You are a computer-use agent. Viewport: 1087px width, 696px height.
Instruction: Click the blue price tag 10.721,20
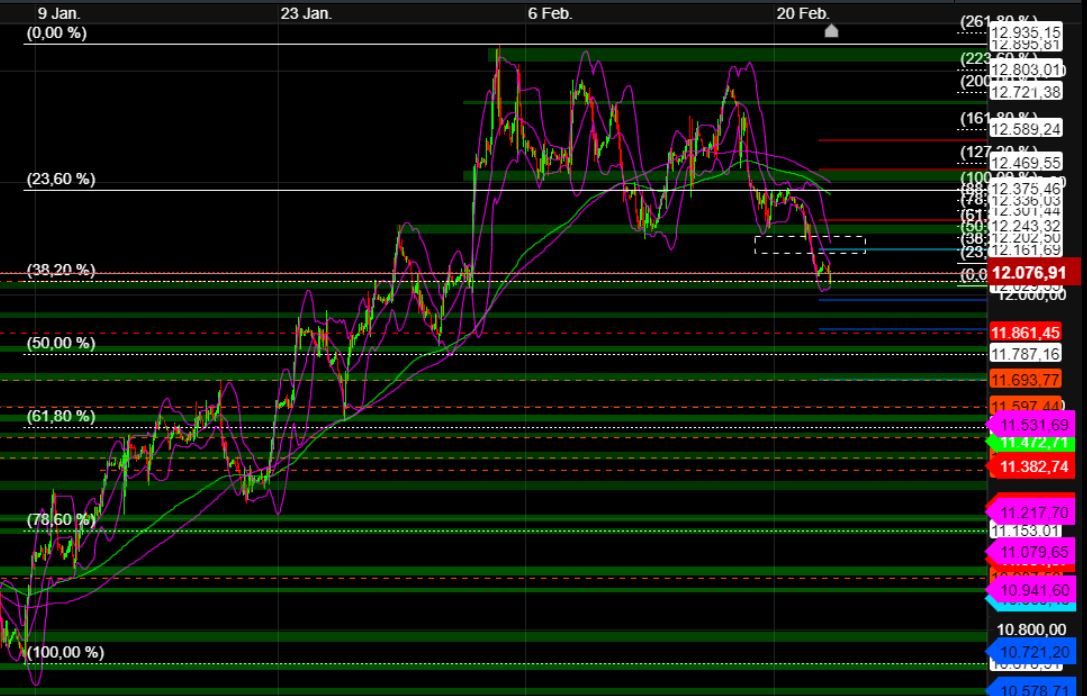[x=1031, y=651]
